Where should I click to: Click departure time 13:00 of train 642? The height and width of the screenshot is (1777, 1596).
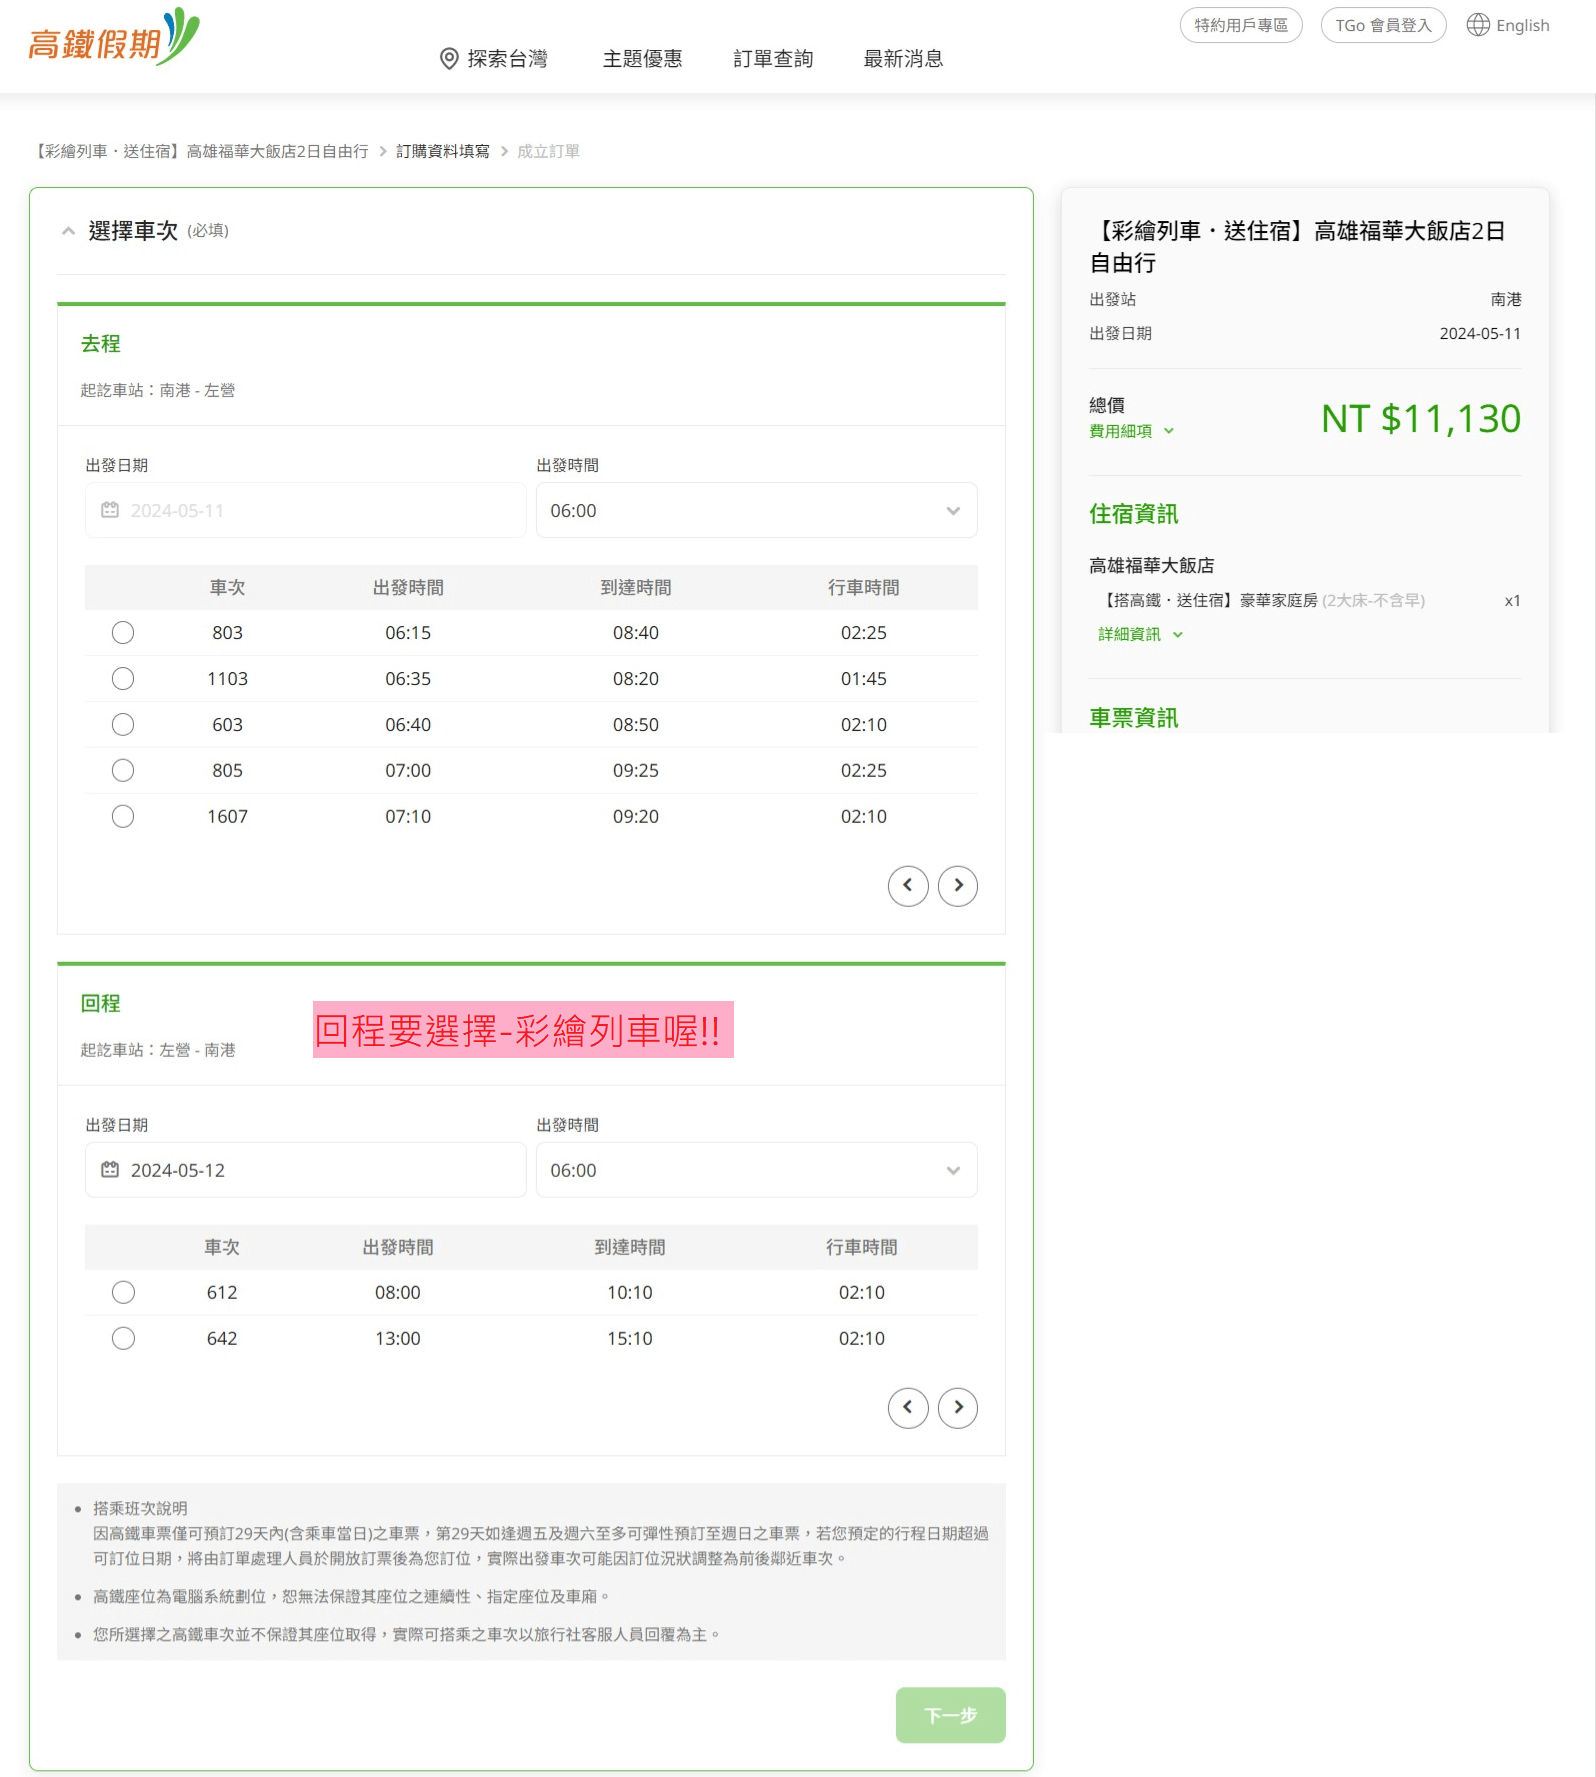(x=398, y=1338)
